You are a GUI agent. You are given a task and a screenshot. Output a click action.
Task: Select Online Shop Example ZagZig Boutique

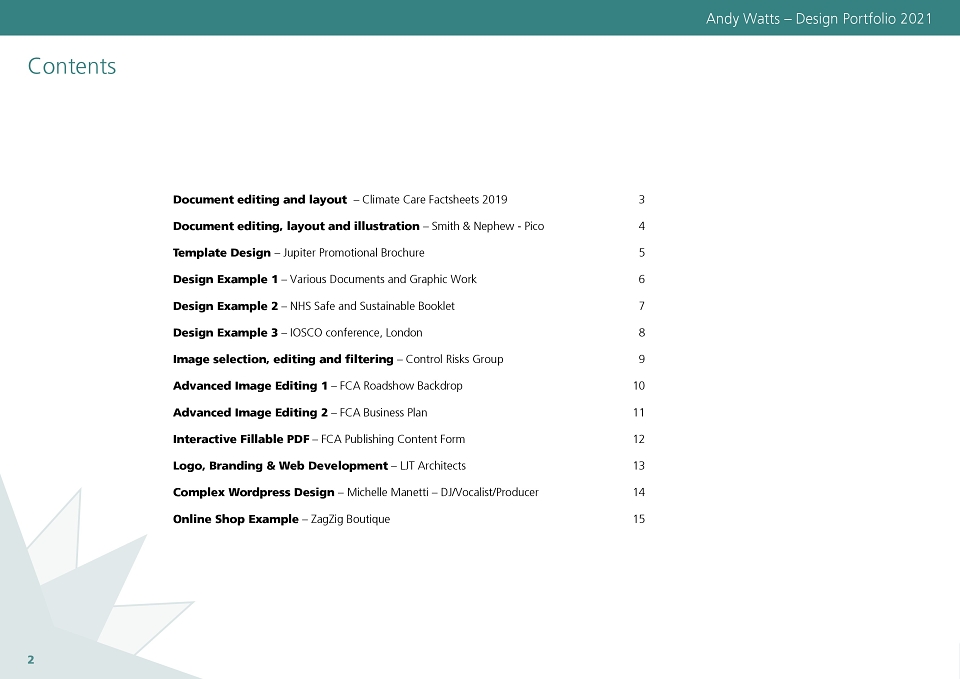[x=281, y=519]
